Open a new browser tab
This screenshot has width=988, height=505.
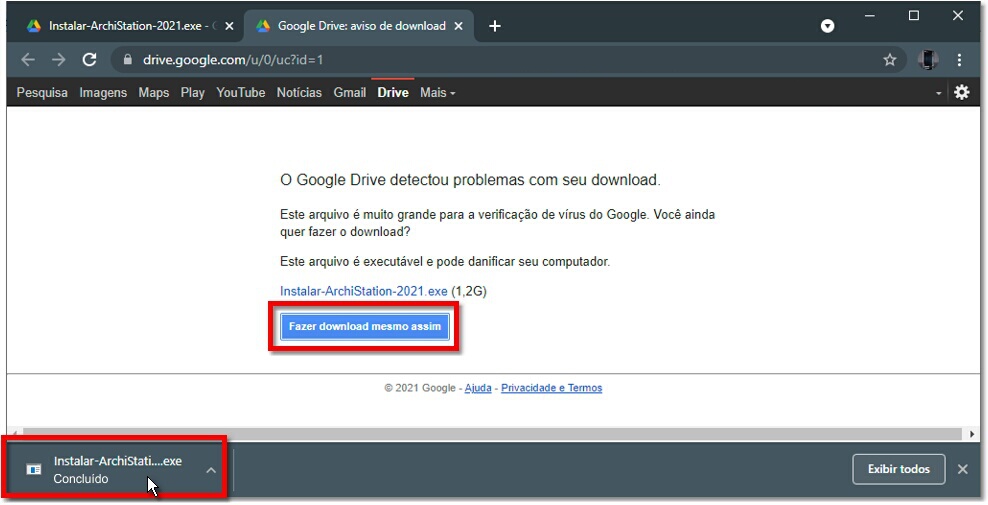click(495, 26)
